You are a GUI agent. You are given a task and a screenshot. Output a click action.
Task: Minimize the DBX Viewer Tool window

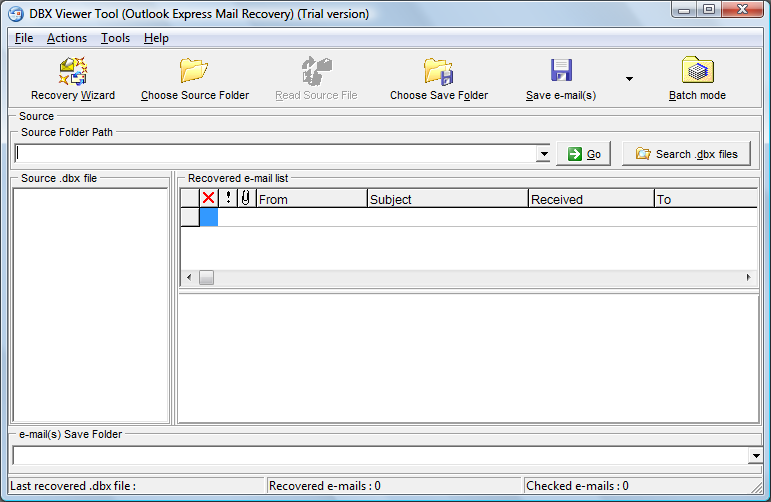(684, 9)
